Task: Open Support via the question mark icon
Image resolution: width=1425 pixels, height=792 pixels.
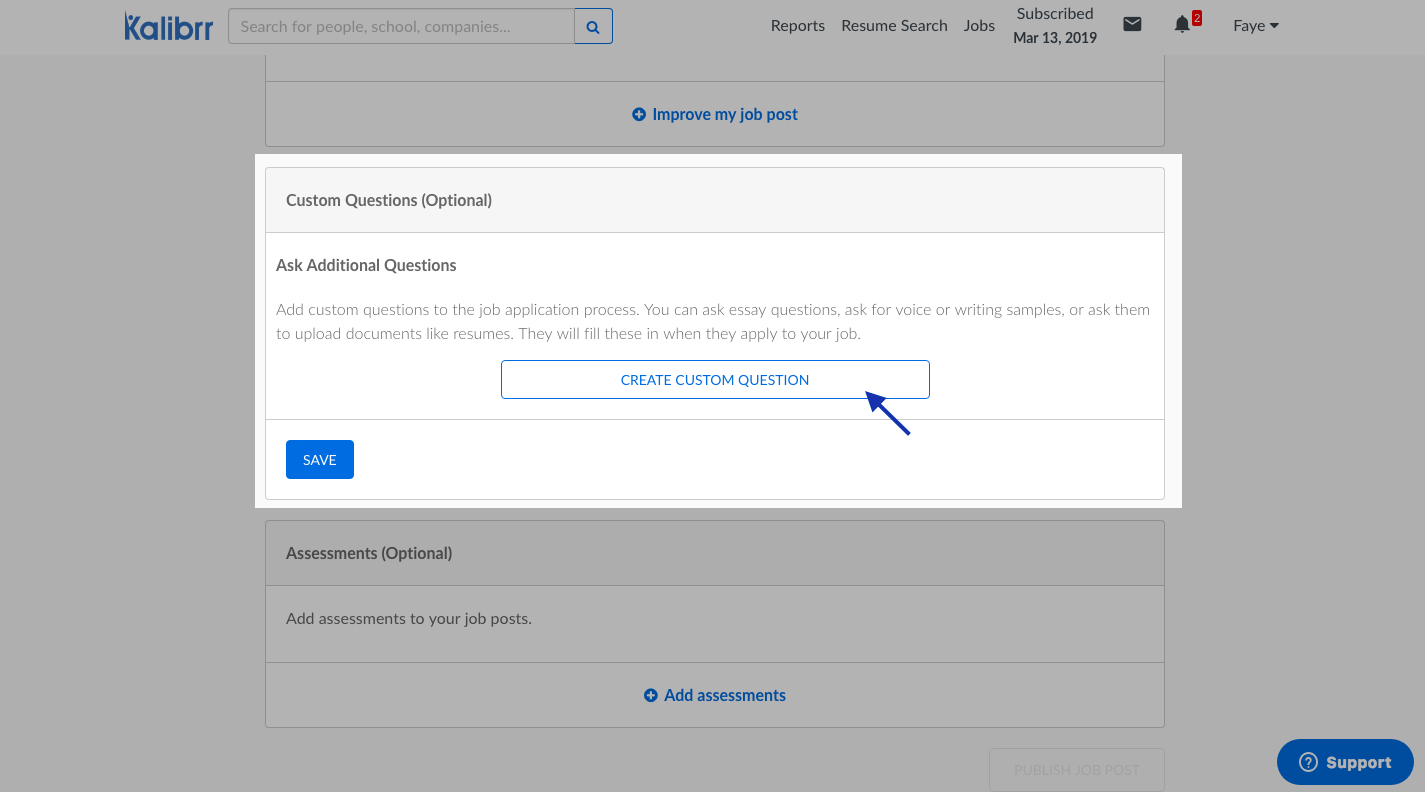Action: 1307,762
